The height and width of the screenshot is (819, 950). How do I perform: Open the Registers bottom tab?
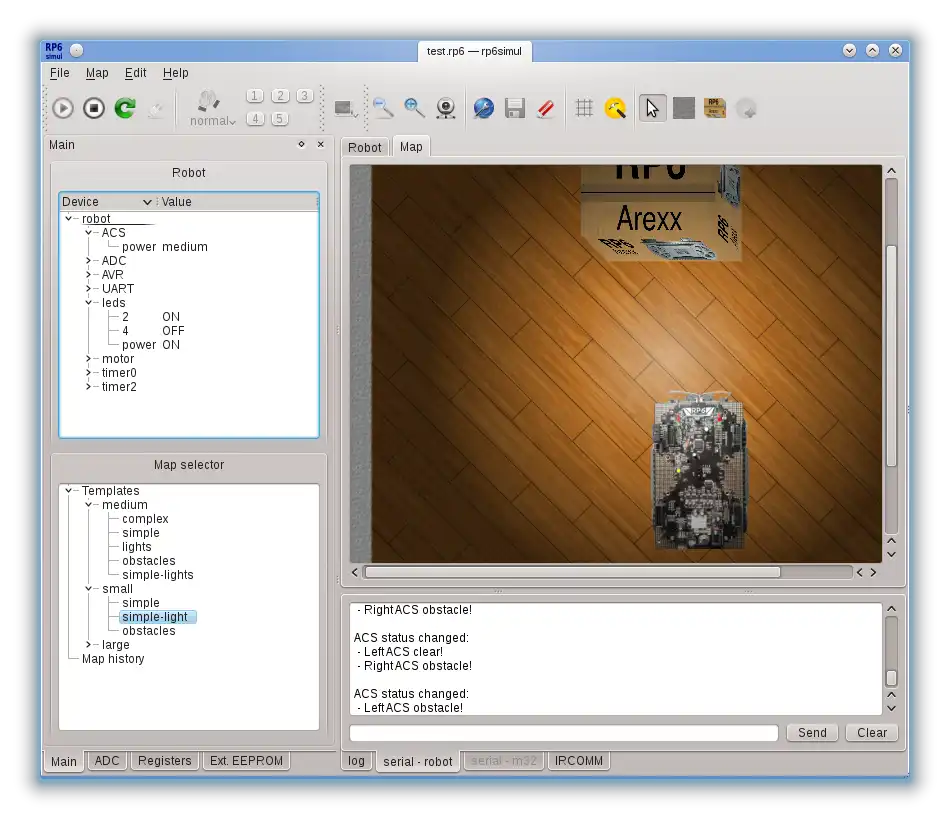165,761
